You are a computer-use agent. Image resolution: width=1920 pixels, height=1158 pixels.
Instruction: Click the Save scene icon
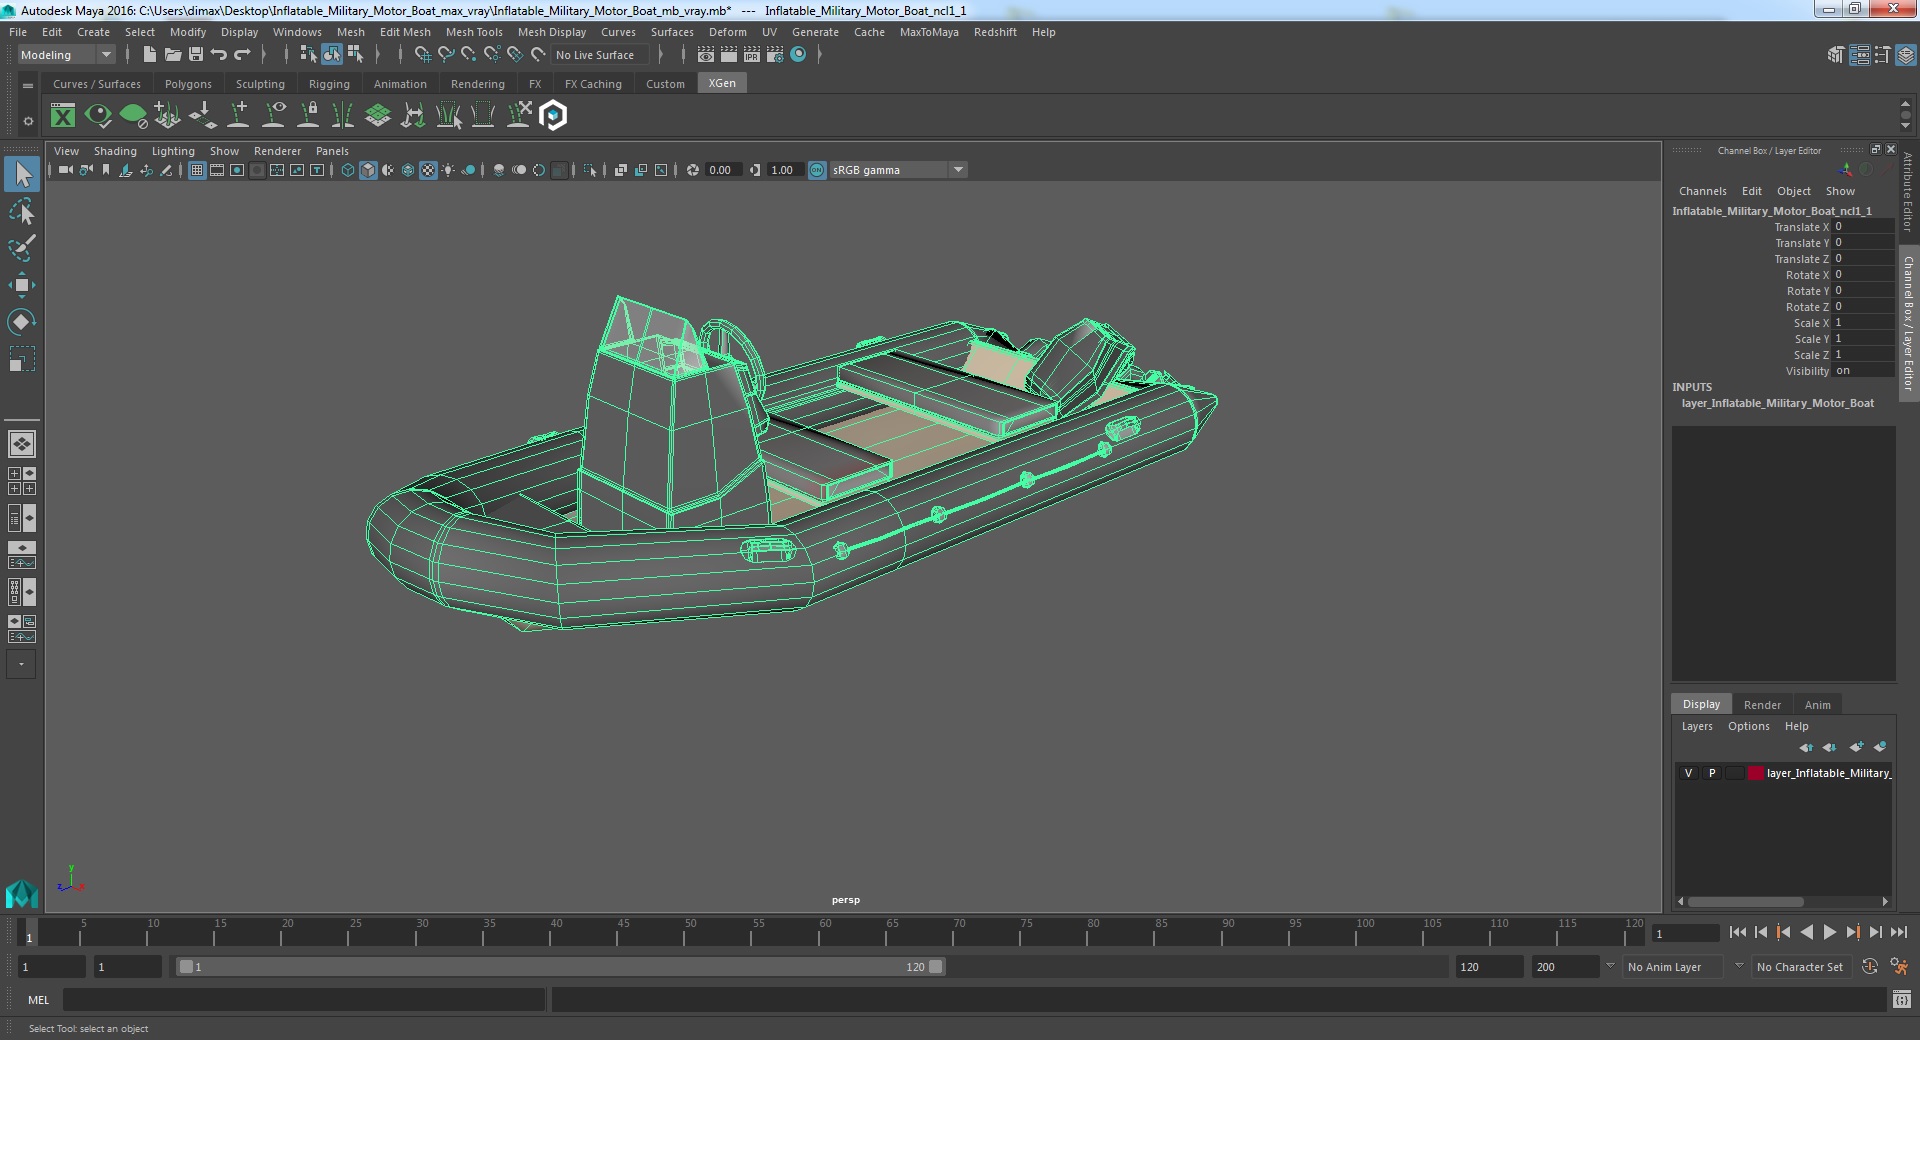point(196,55)
